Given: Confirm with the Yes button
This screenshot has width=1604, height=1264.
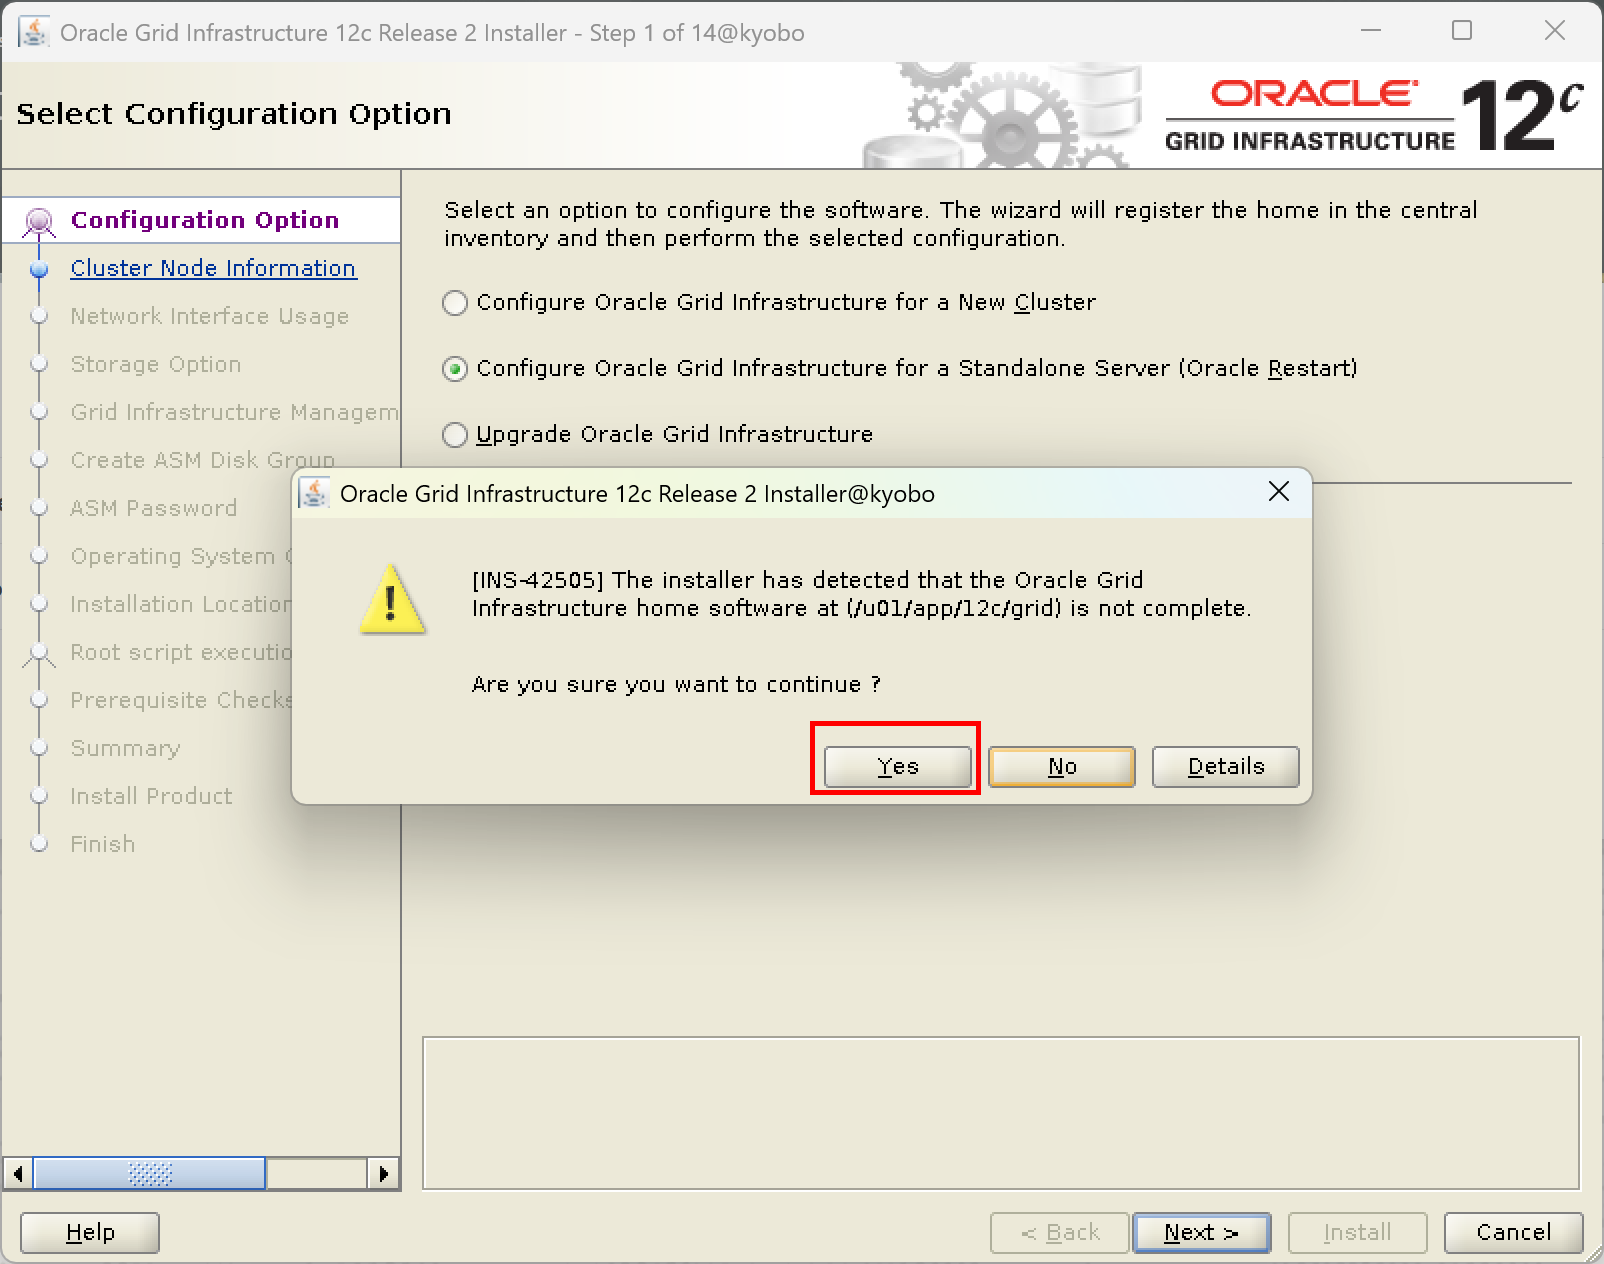Looking at the screenshot, I should pyautogui.click(x=897, y=767).
